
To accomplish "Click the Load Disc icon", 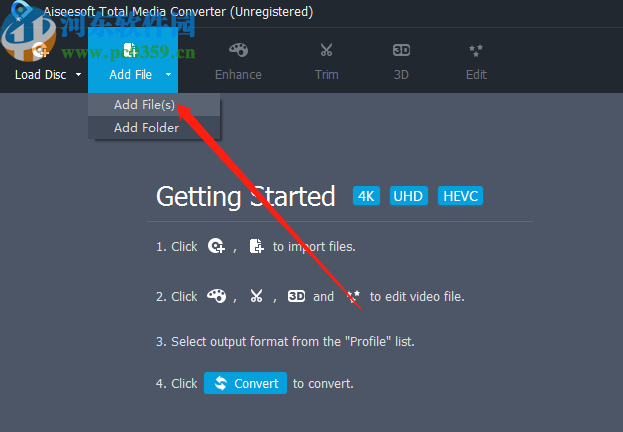I will click(x=40, y=50).
